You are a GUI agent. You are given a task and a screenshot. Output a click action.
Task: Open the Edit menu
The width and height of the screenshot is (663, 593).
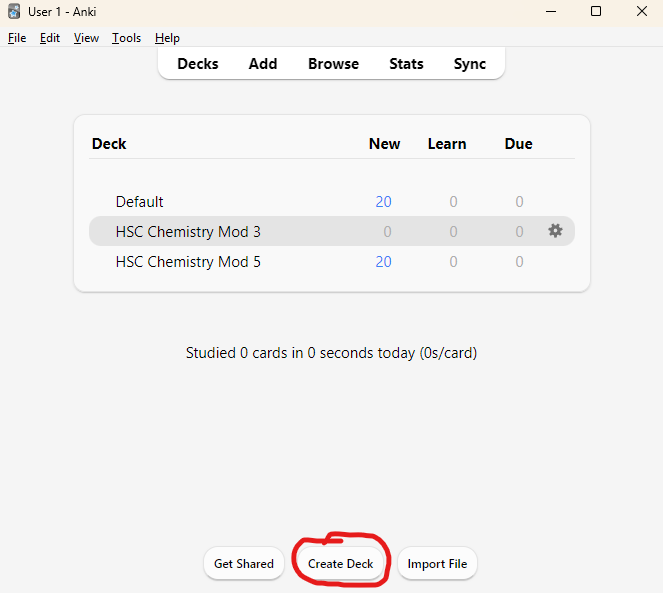50,38
